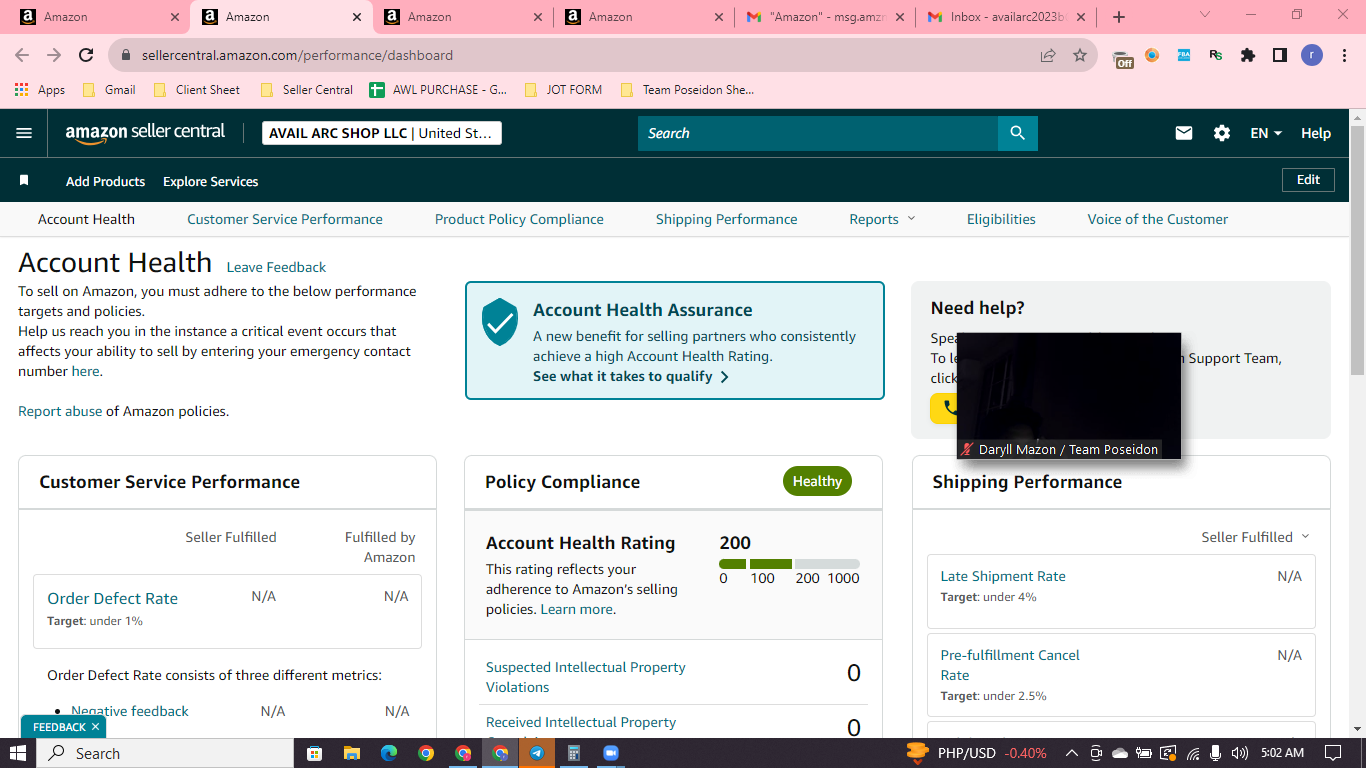Open the Product Policy Compliance tab
The image size is (1366, 768).
(x=519, y=219)
